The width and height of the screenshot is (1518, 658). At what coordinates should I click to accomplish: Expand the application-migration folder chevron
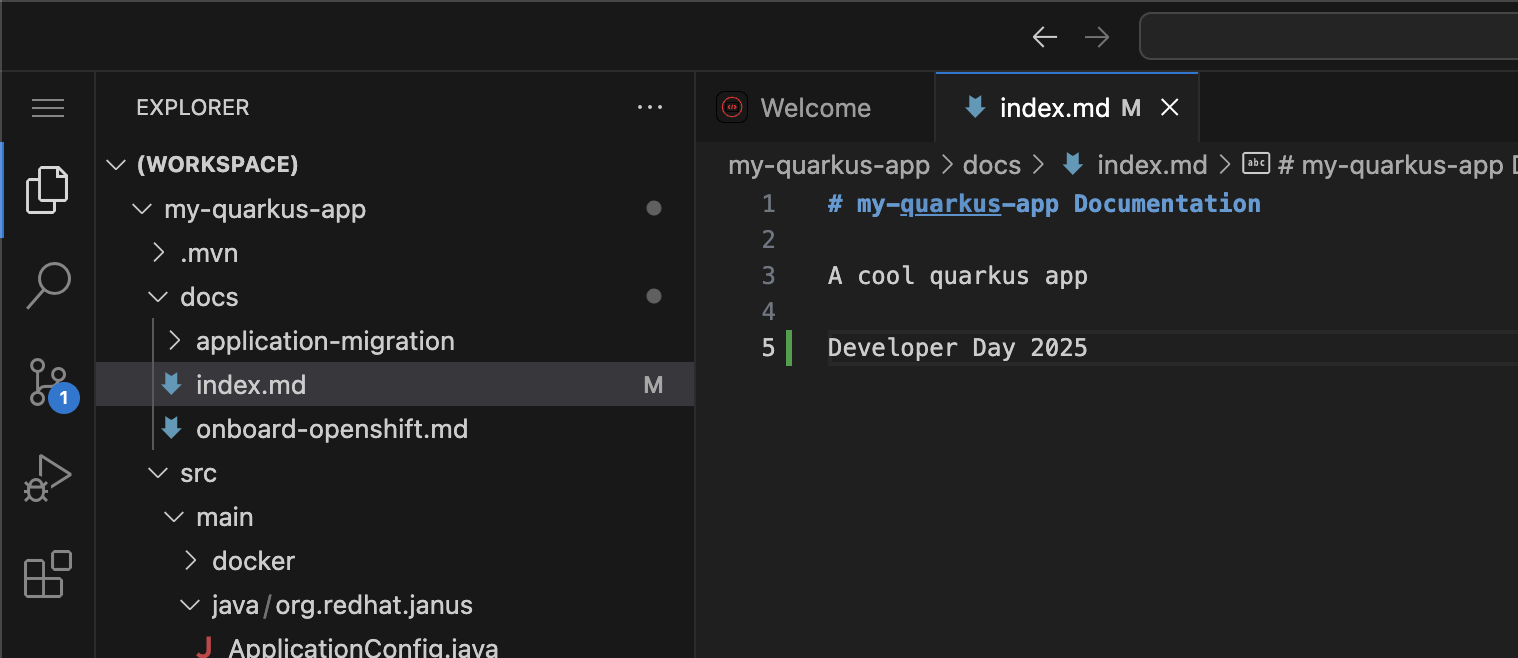(175, 341)
